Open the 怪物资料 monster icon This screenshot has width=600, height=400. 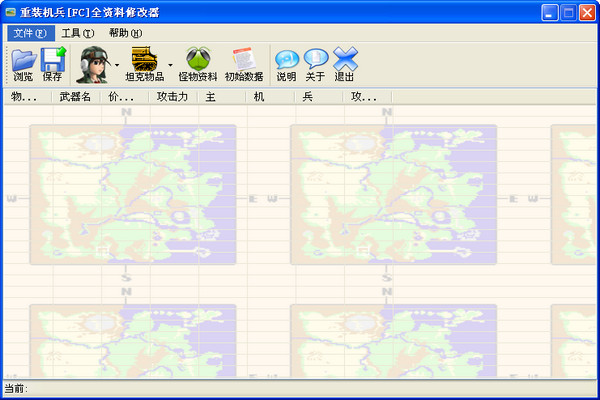coord(198,64)
